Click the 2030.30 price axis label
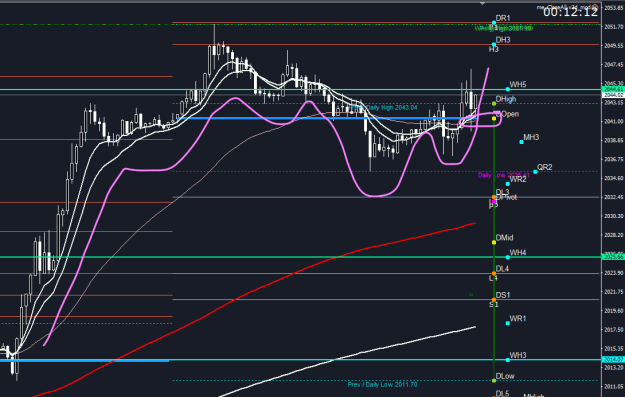625x397 pixels. coord(614,216)
